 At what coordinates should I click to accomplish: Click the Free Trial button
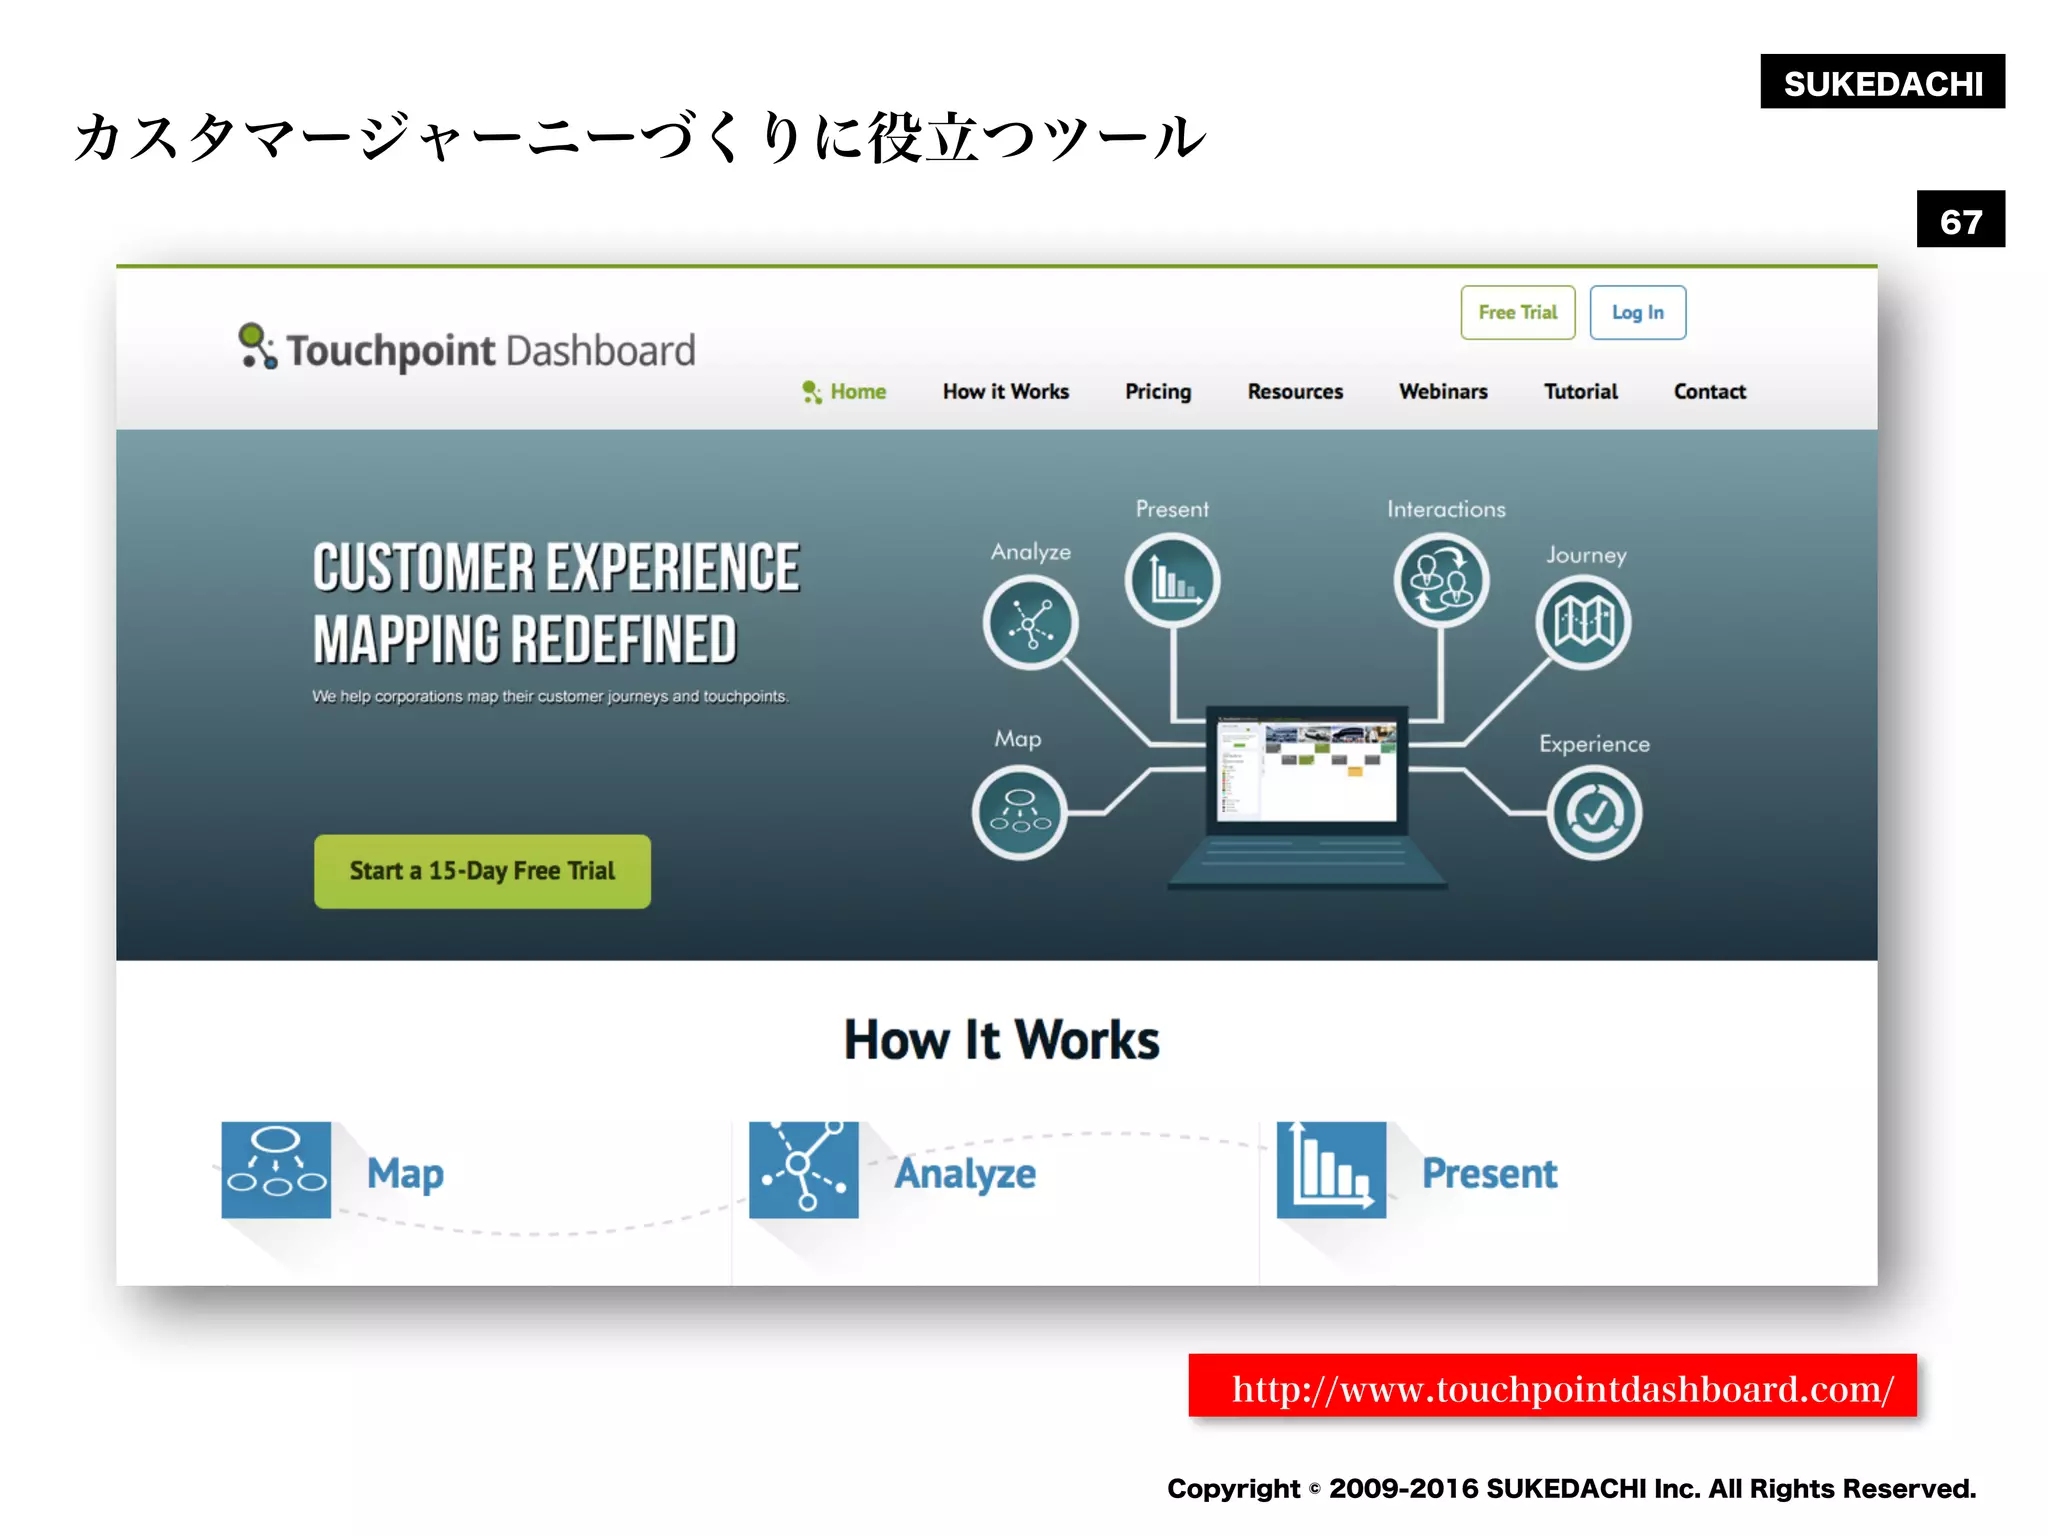click(1518, 312)
